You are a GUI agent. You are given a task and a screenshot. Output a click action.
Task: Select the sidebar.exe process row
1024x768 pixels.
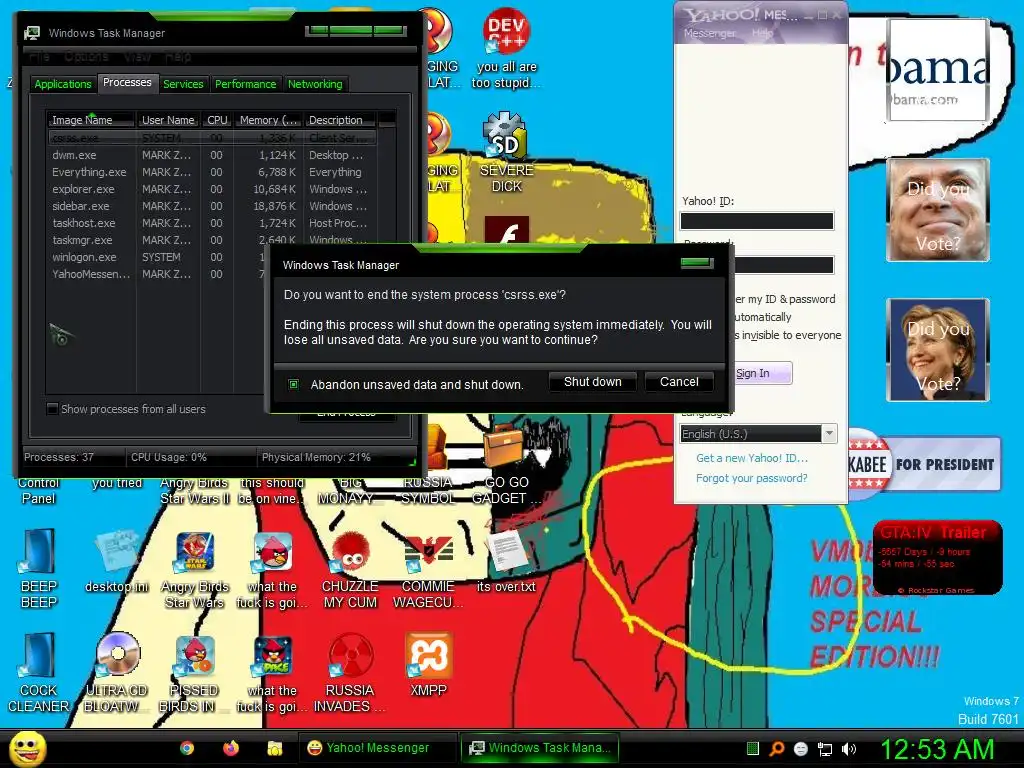(x=212, y=206)
